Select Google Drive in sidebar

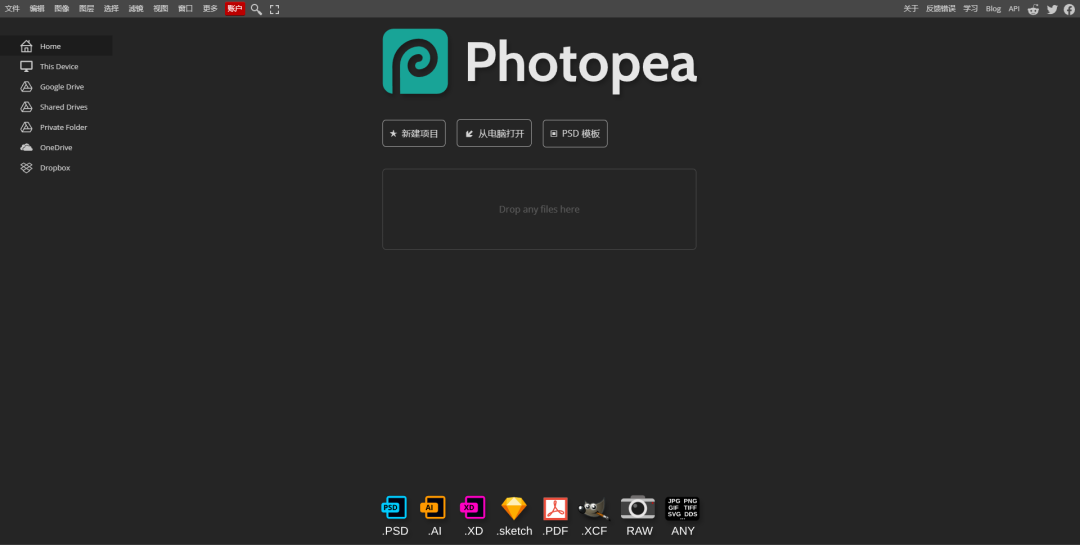(61, 87)
